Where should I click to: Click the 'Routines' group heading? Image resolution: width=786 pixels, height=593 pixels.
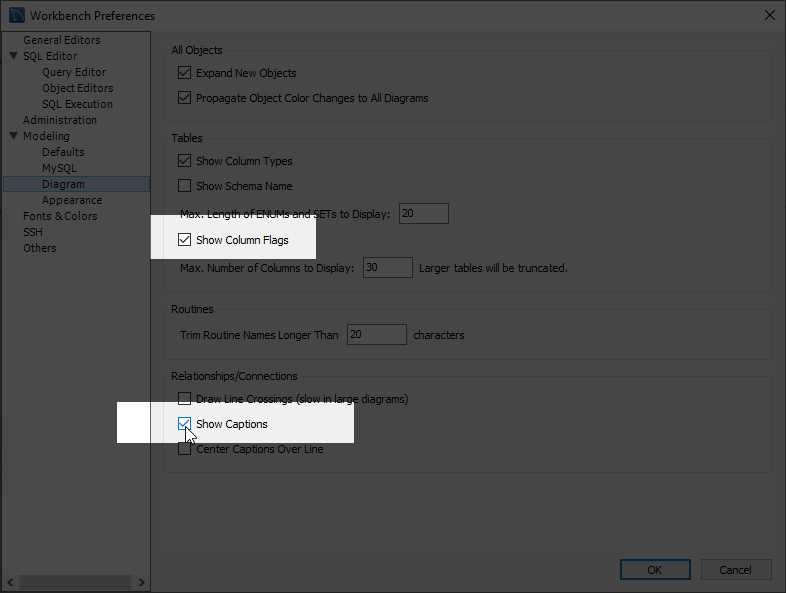coord(192,309)
